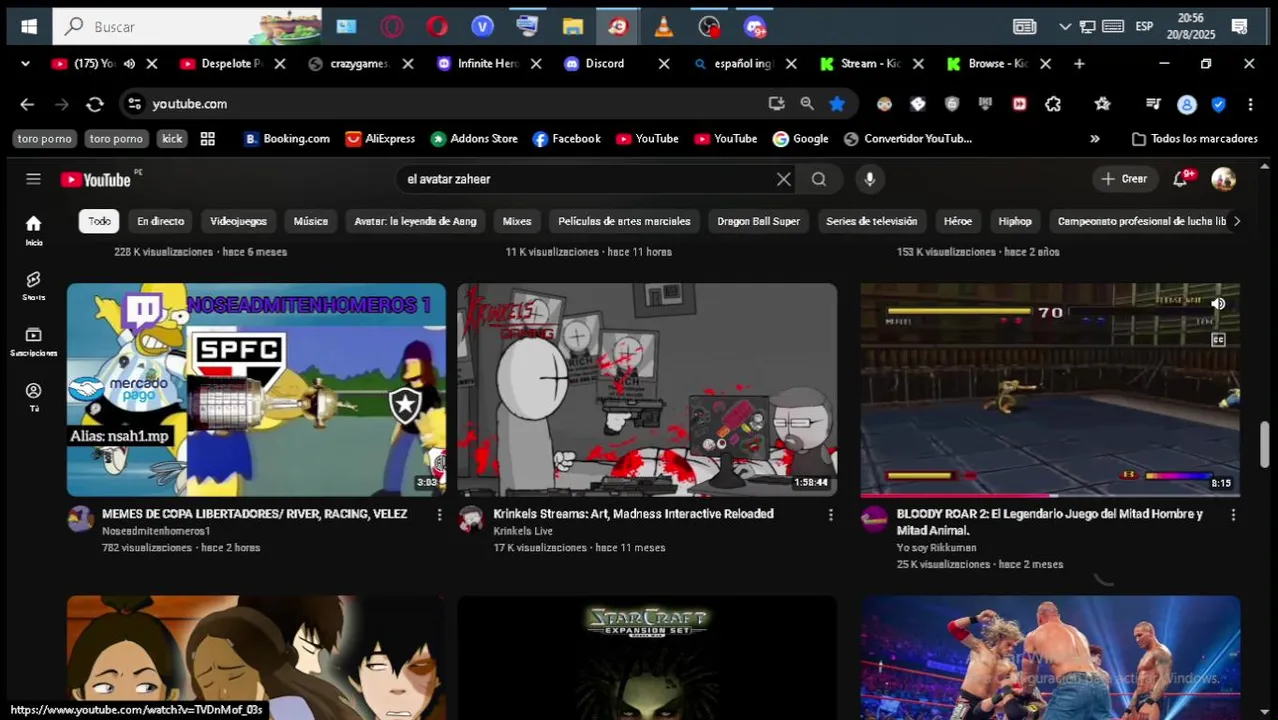The height and width of the screenshot is (720, 1278).
Task: Show more filter chips with right arrow
Action: pos(1236,221)
